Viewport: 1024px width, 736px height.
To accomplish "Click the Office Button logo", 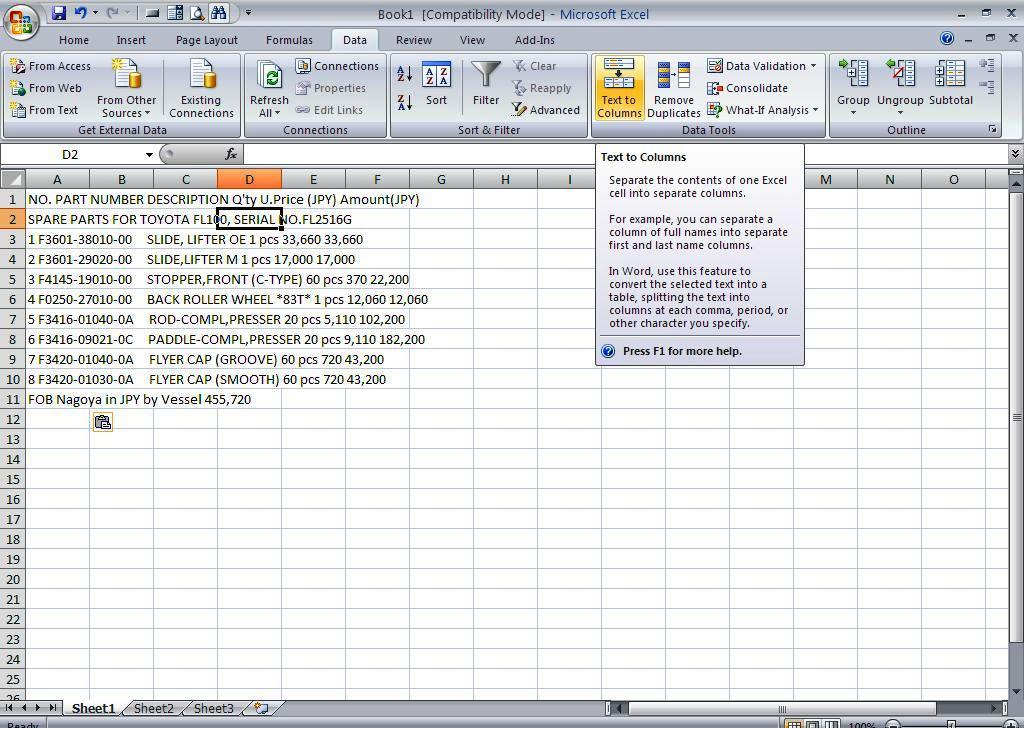I will [x=21, y=21].
